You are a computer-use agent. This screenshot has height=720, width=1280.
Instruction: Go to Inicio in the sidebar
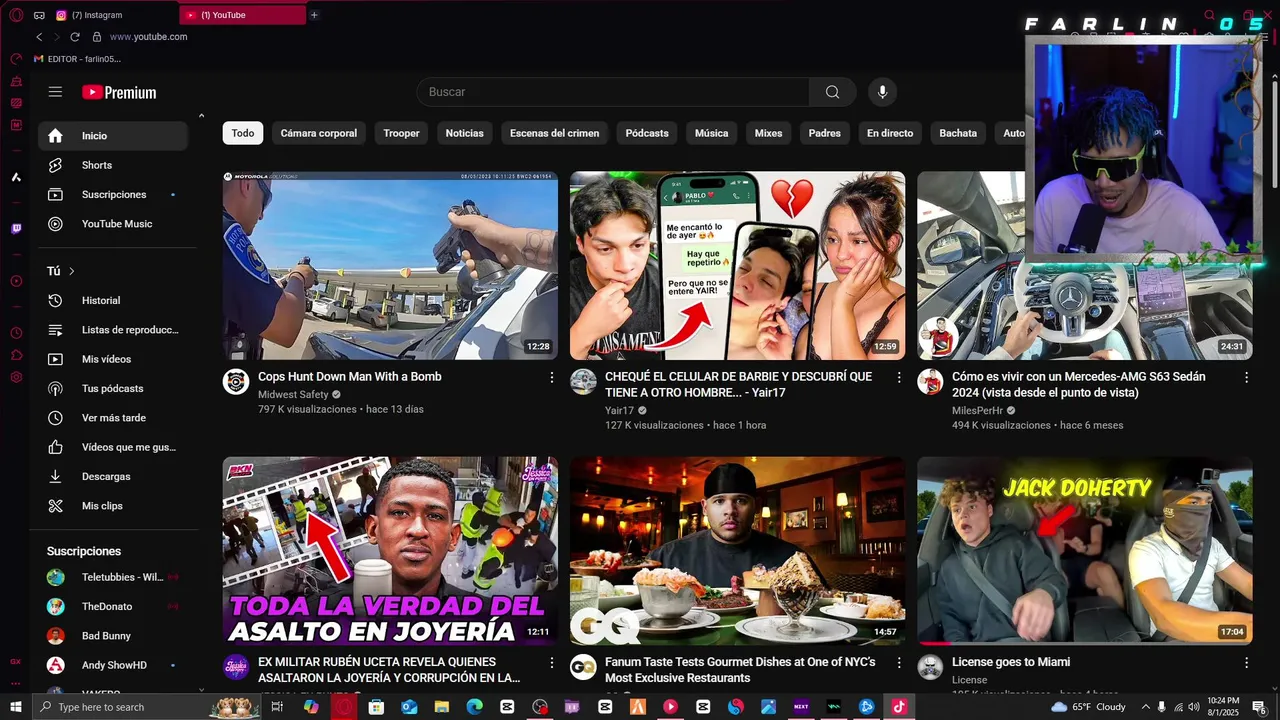(x=113, y=136)
